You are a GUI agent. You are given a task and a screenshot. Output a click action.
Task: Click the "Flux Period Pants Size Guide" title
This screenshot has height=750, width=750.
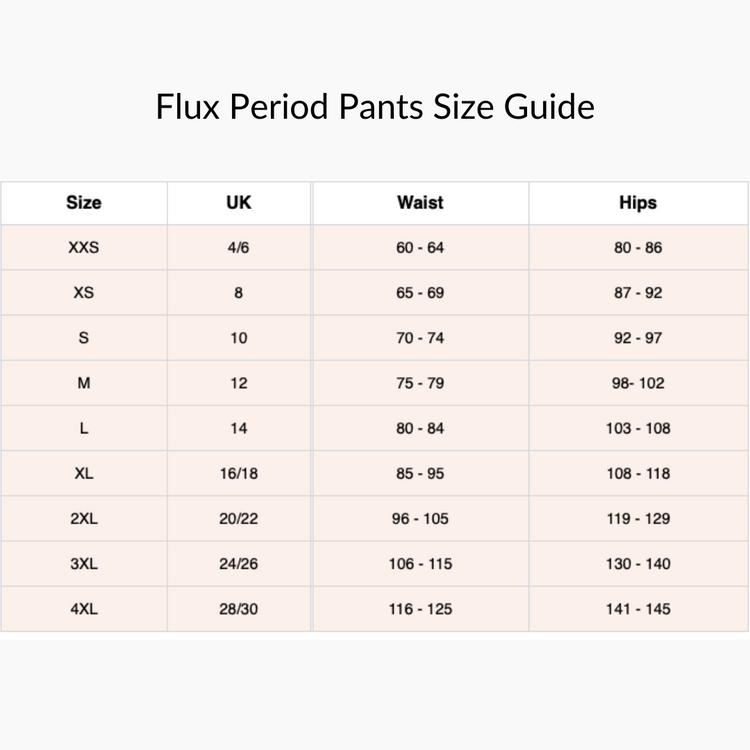pyautogui.click(x=375, y=106)
